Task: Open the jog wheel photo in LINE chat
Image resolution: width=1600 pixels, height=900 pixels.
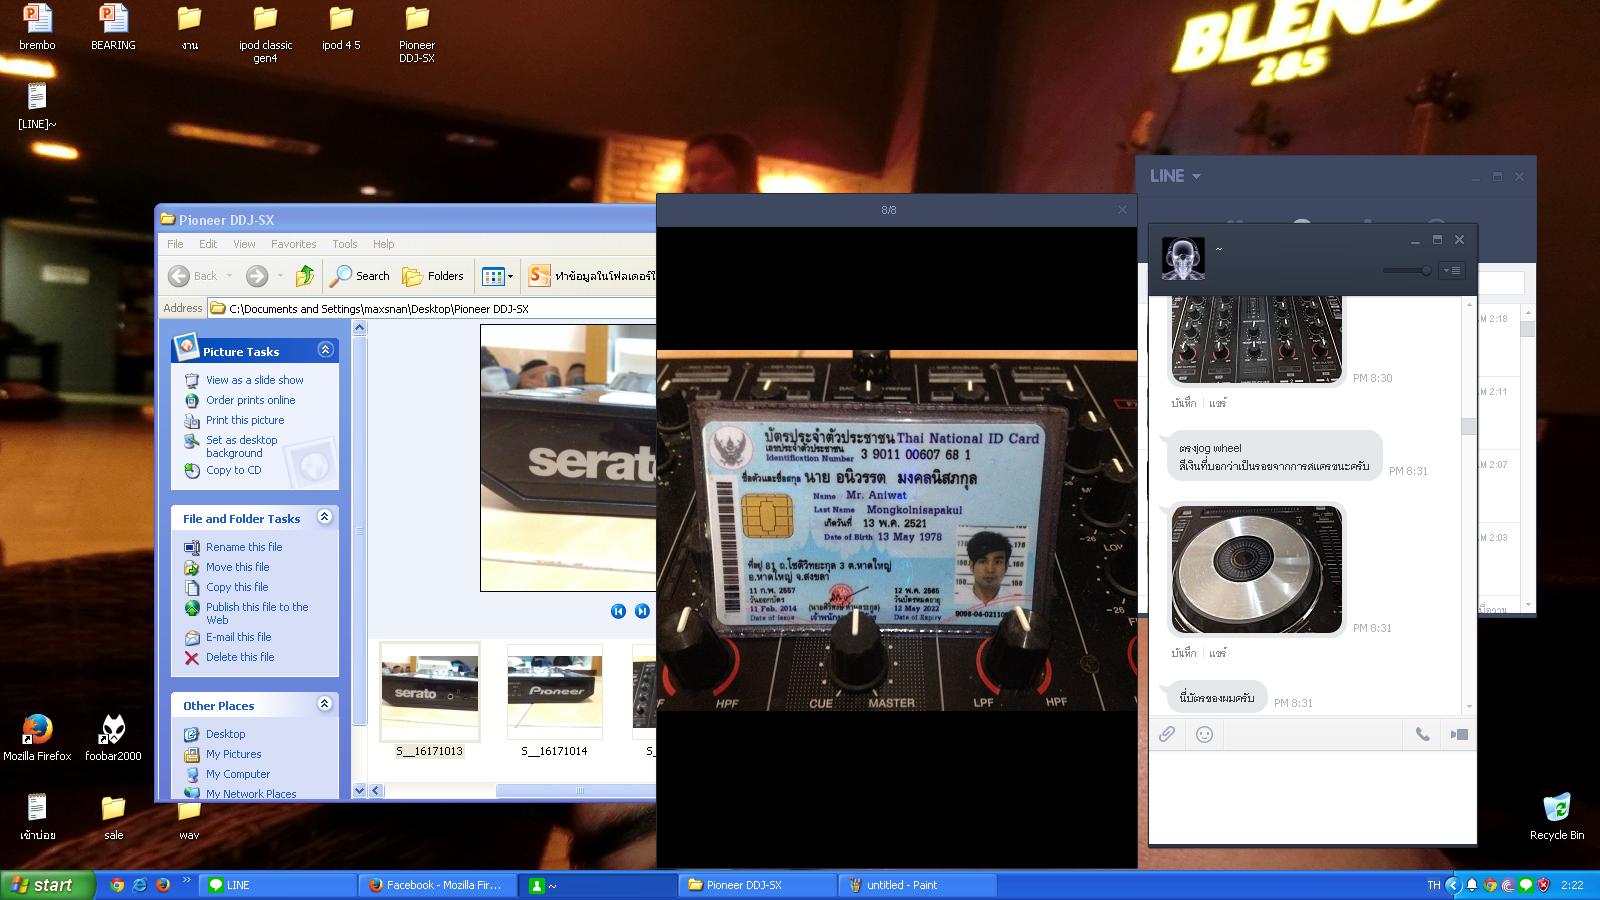Action: pyautogui.click(x=1257, y=569)
